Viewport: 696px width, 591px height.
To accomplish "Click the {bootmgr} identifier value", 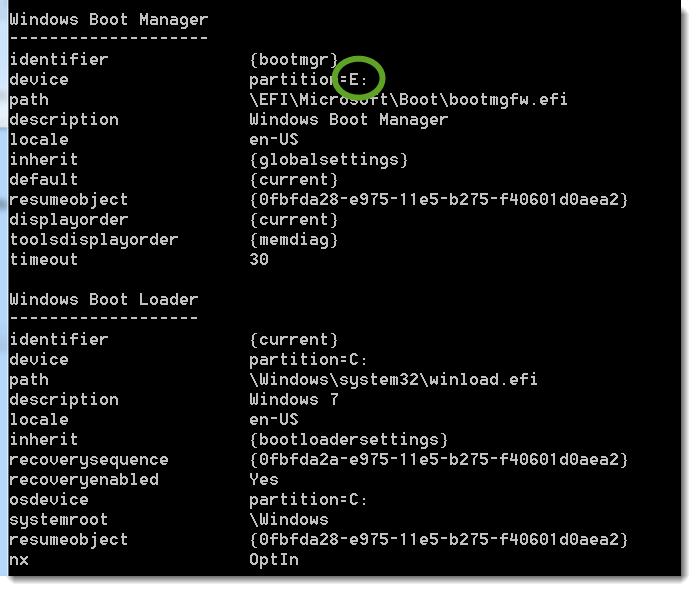I will (x=293, y=60).
